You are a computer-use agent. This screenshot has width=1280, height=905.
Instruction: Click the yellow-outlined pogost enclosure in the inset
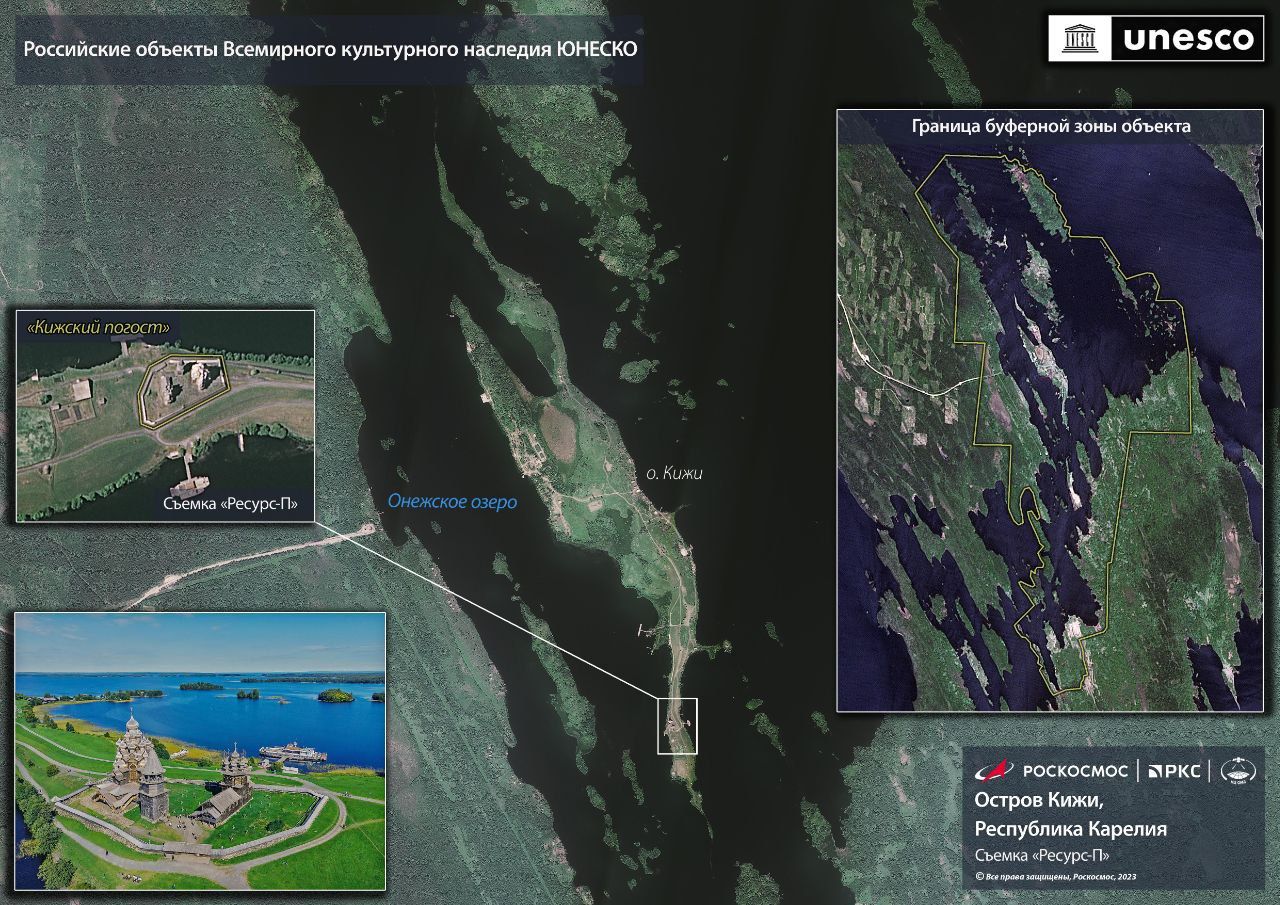click(x=182, y=390)
